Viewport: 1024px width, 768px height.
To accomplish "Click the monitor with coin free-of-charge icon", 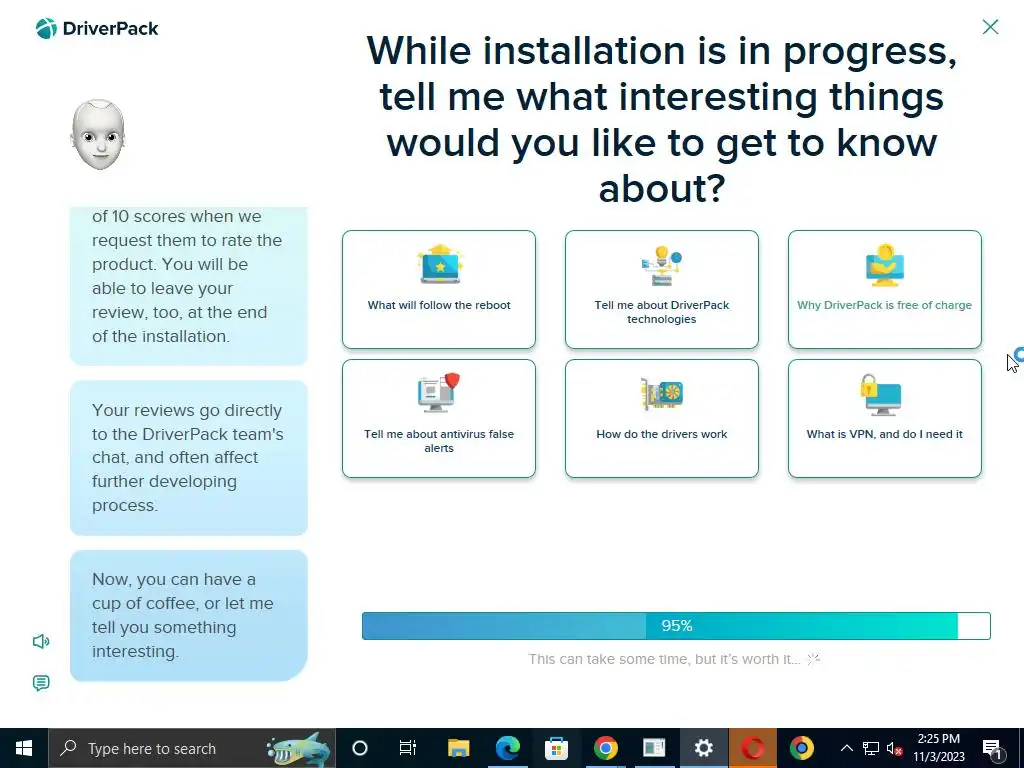I will tap(884, 265).
